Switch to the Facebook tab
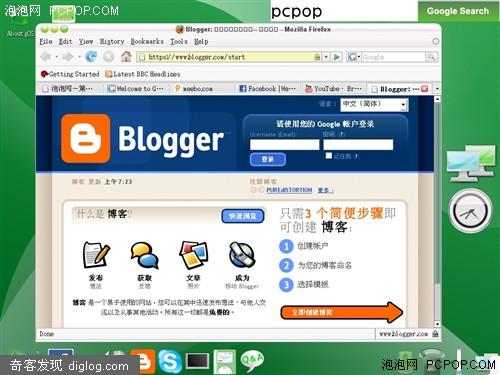500x375 pixels. (268, 89)
